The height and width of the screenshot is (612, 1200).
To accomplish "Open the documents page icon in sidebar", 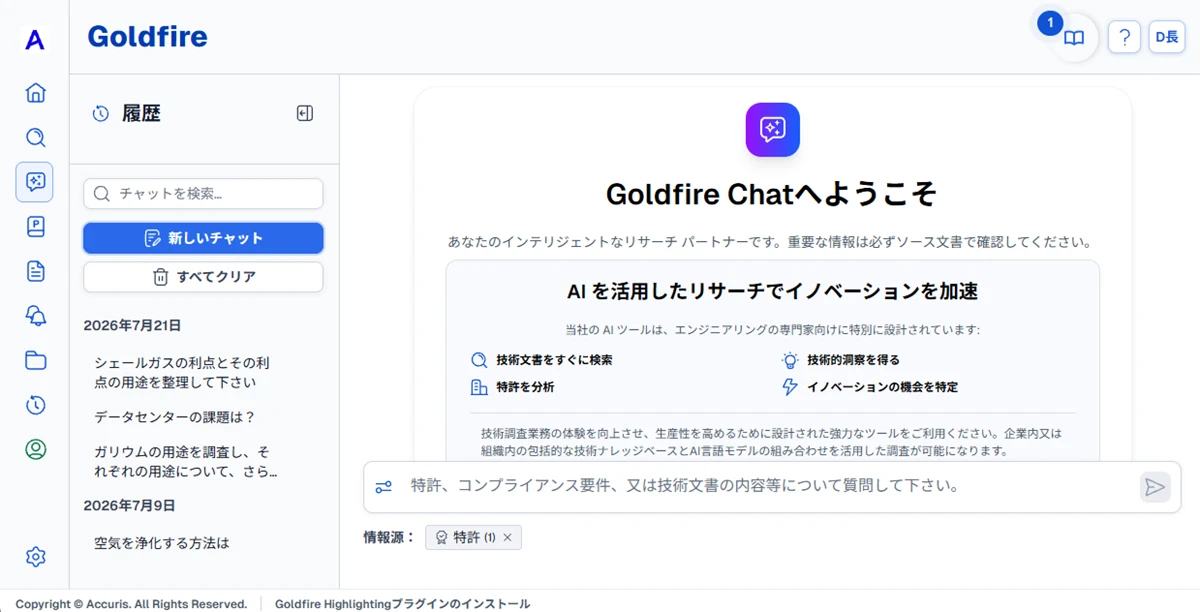I will click(35, 271).
